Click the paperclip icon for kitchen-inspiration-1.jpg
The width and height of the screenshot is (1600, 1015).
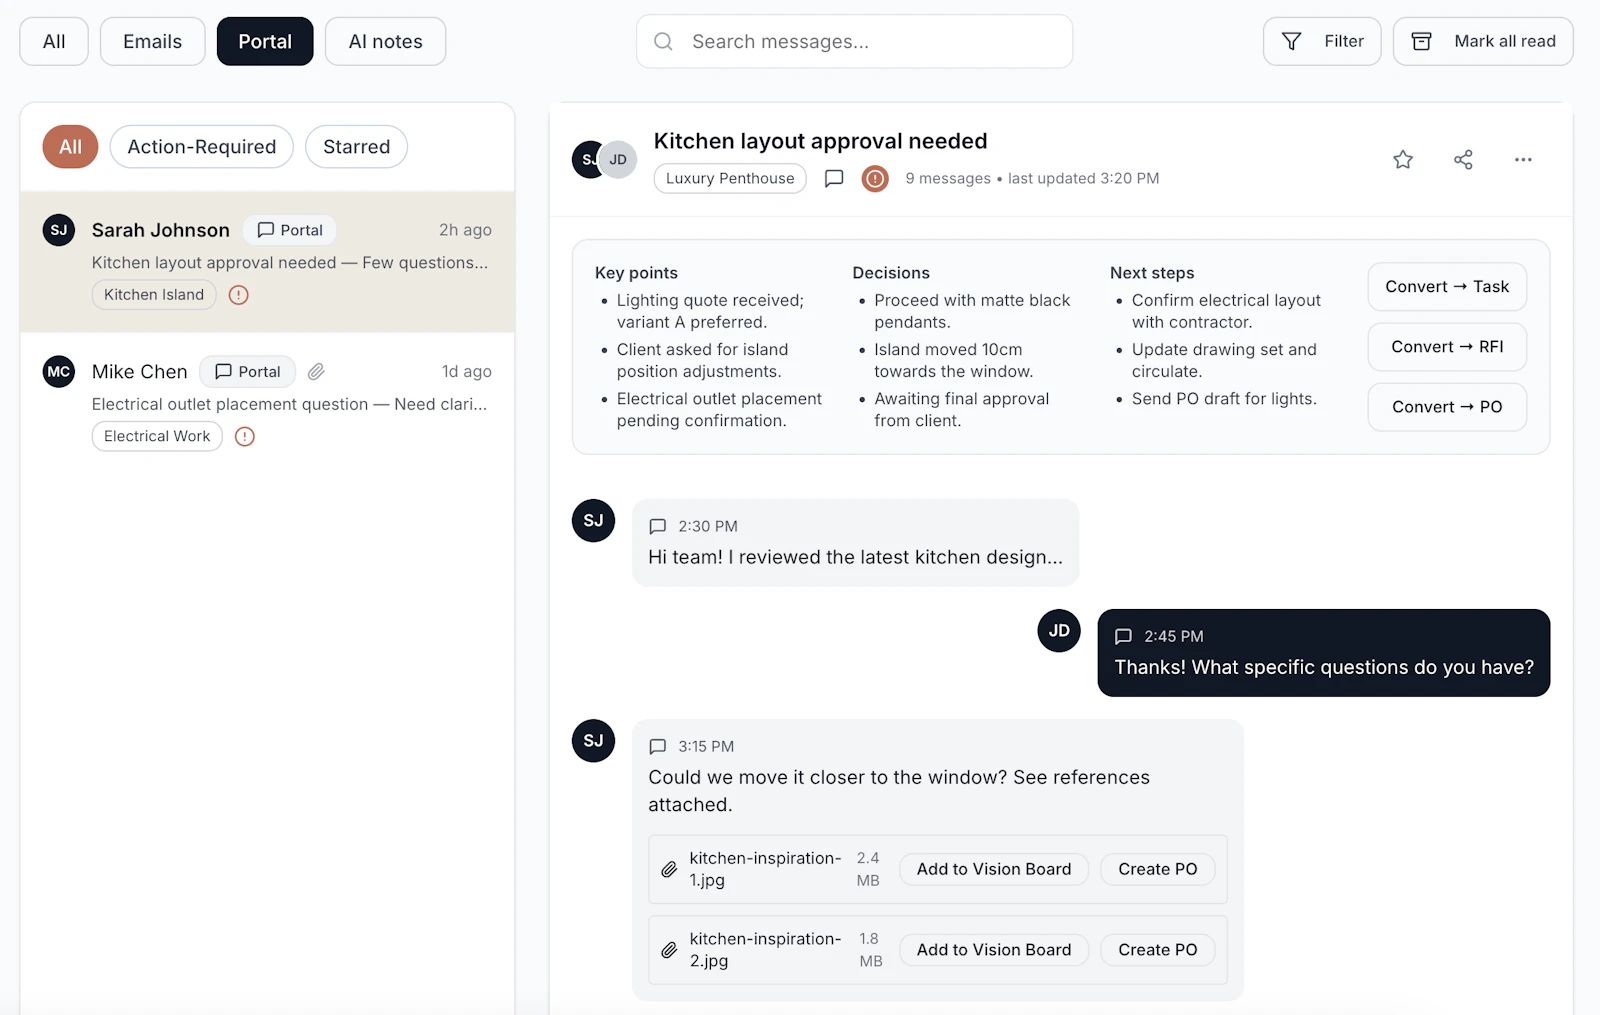(669, 870)
